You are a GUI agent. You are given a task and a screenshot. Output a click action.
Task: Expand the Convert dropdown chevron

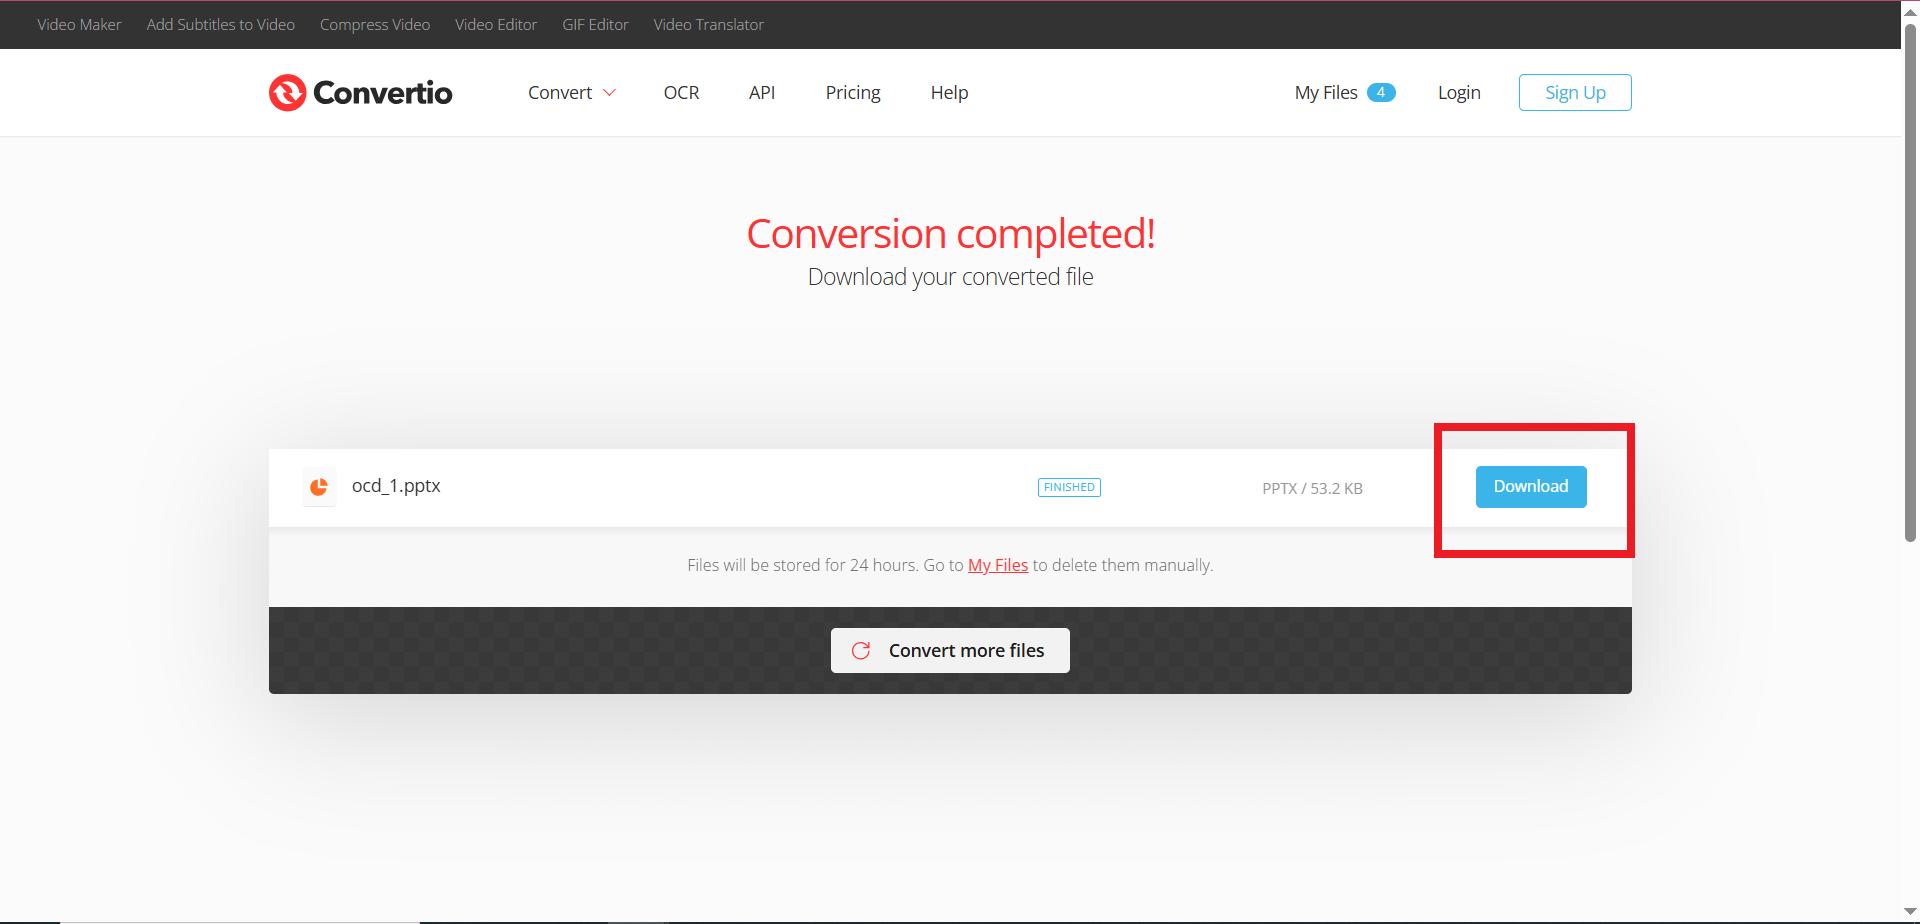(x=609, y=93)
